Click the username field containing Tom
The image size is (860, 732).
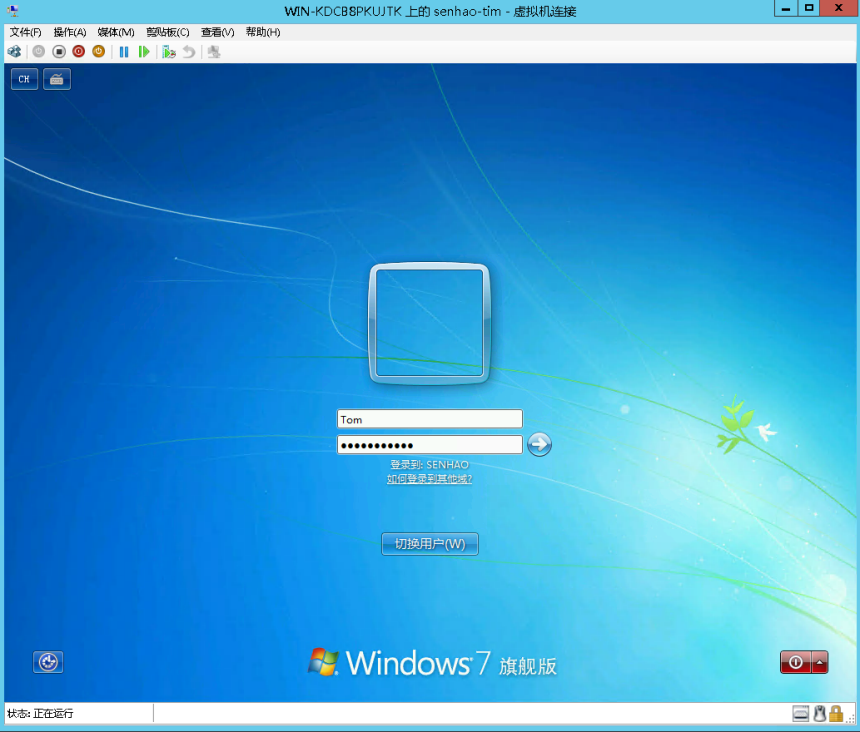click(x=429, y=419)
